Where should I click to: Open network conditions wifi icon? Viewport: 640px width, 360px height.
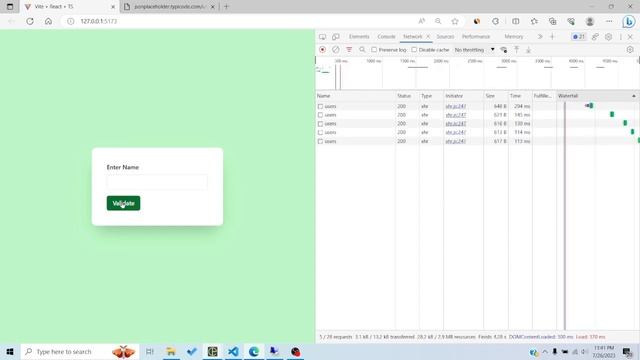point(504,50)
